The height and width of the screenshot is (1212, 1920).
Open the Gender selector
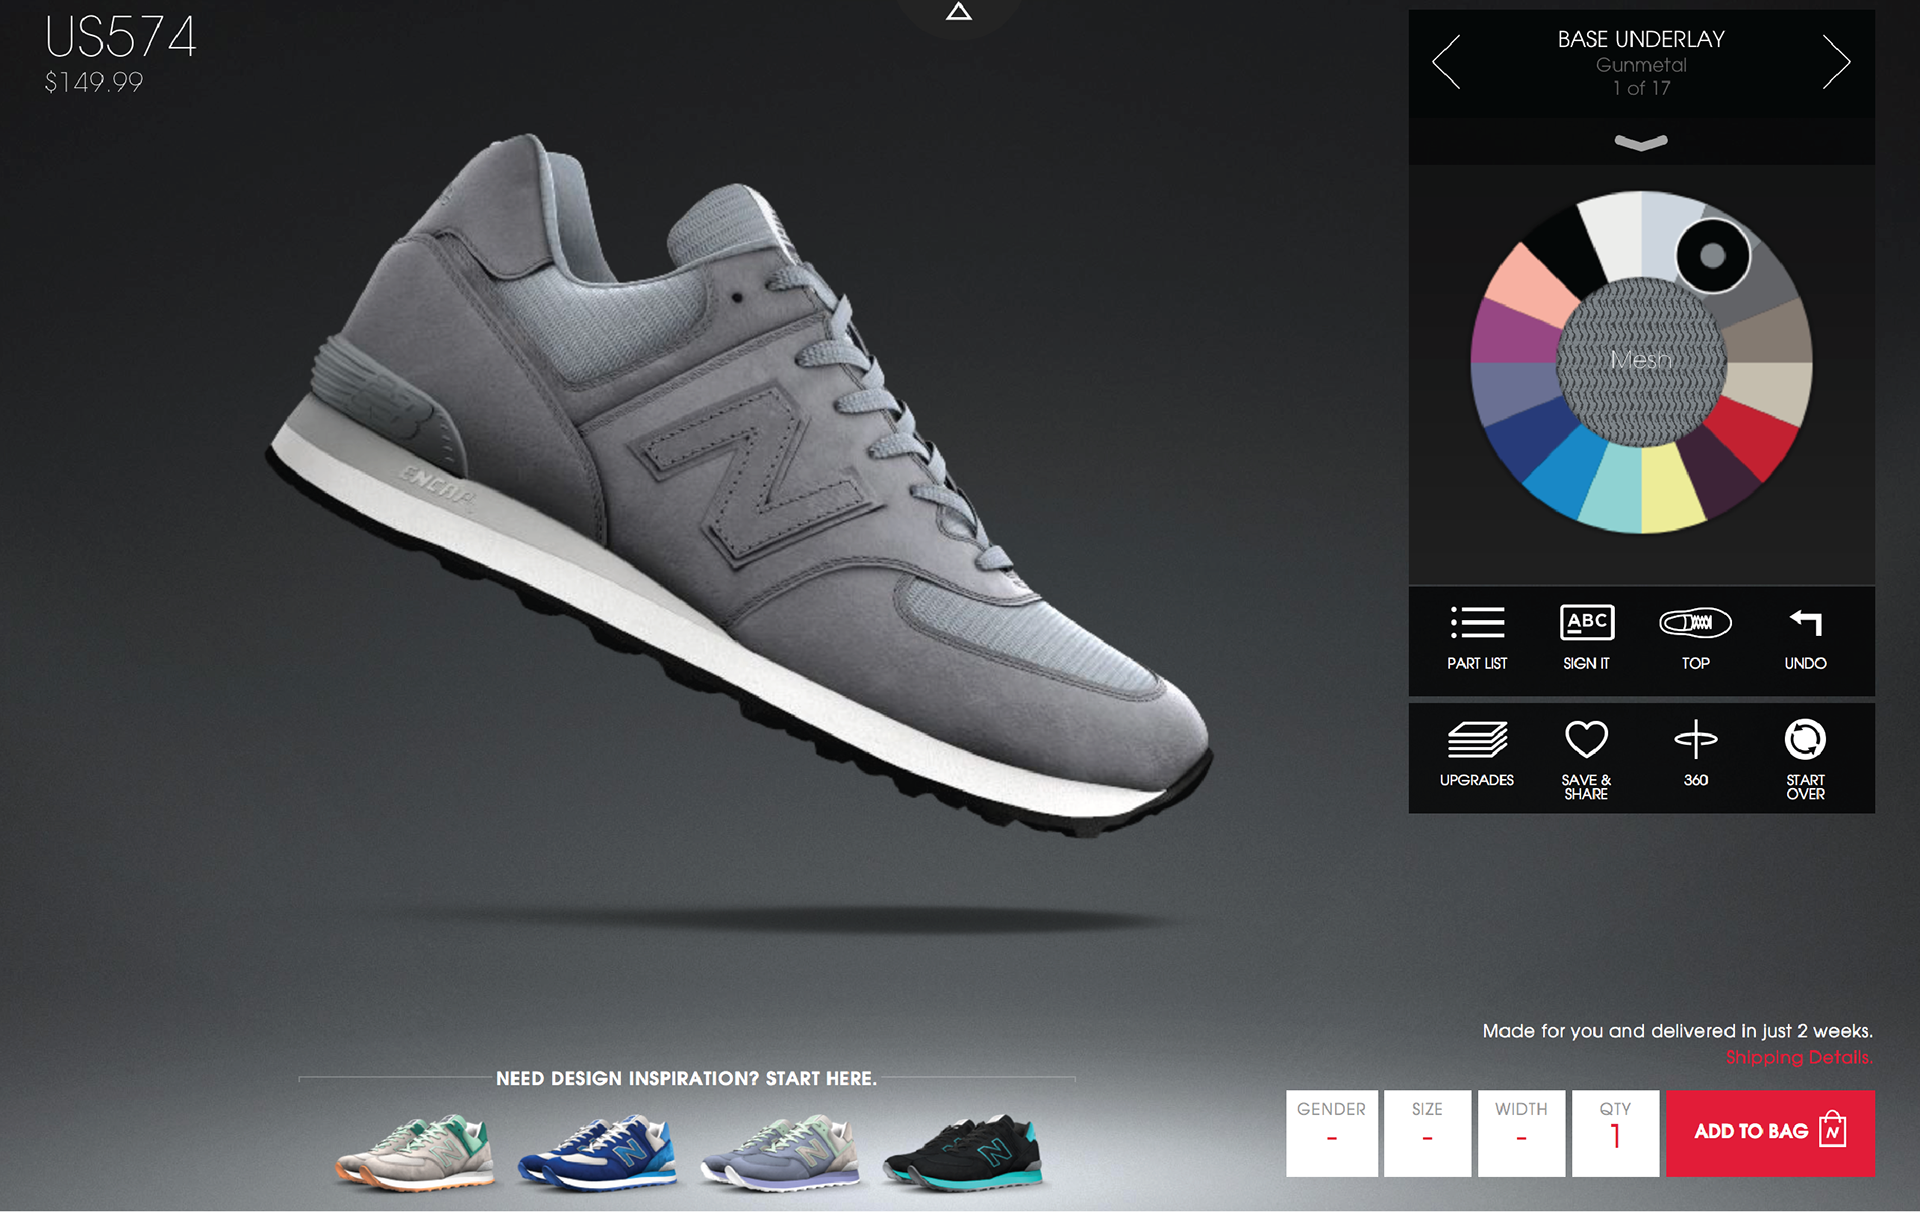tap(1331, 1133)
